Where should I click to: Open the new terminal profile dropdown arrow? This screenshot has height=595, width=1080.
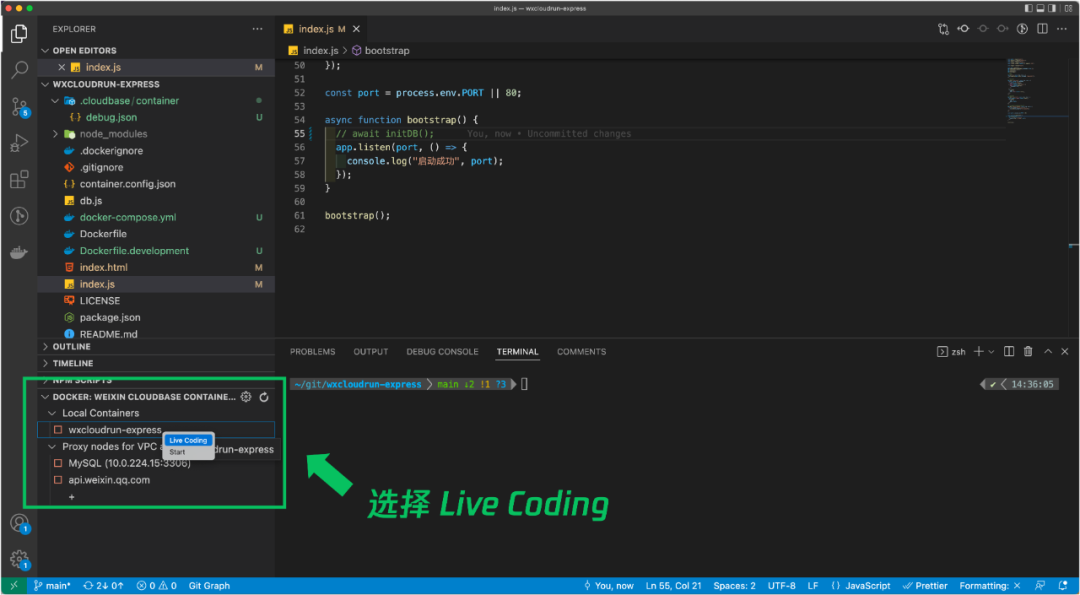(991, 352)
